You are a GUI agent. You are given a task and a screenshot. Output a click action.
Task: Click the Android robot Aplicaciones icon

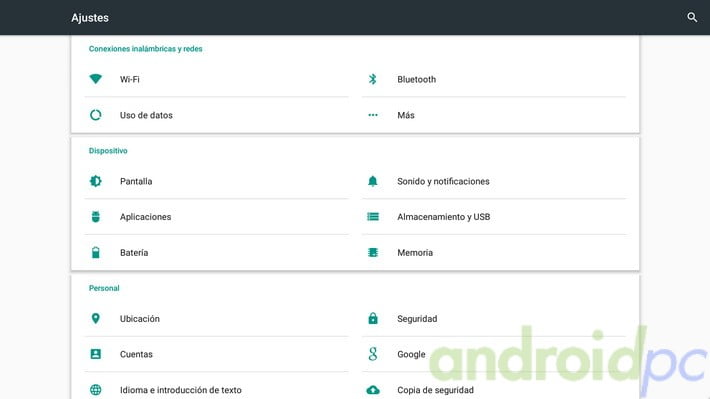[96, 217]
